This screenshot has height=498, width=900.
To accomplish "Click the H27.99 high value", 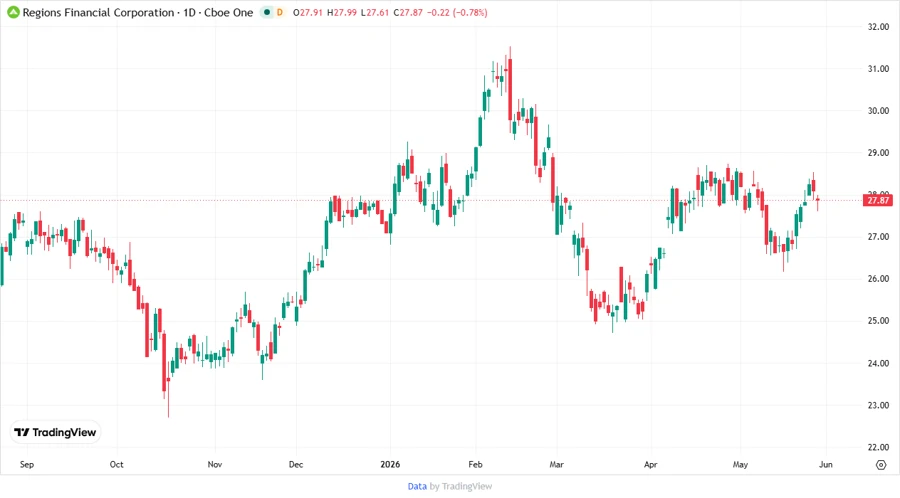I will coord(342,12).
